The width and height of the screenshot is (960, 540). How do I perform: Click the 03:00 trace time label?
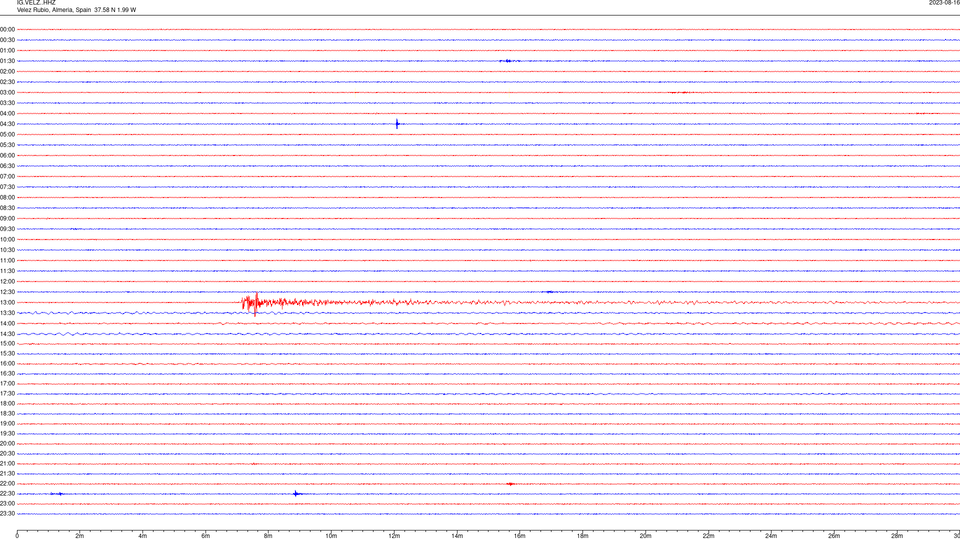point(7,92)
